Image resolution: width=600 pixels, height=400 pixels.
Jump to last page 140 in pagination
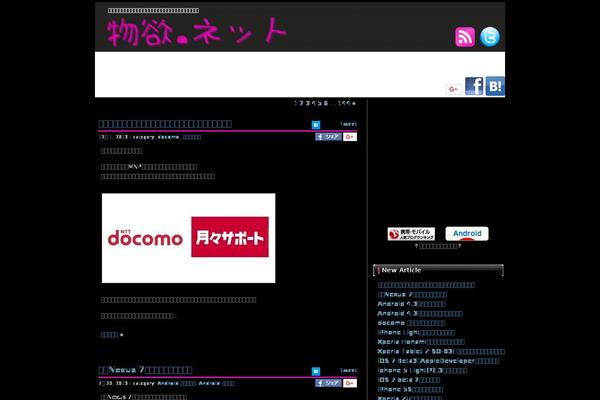tap(344, 103)
